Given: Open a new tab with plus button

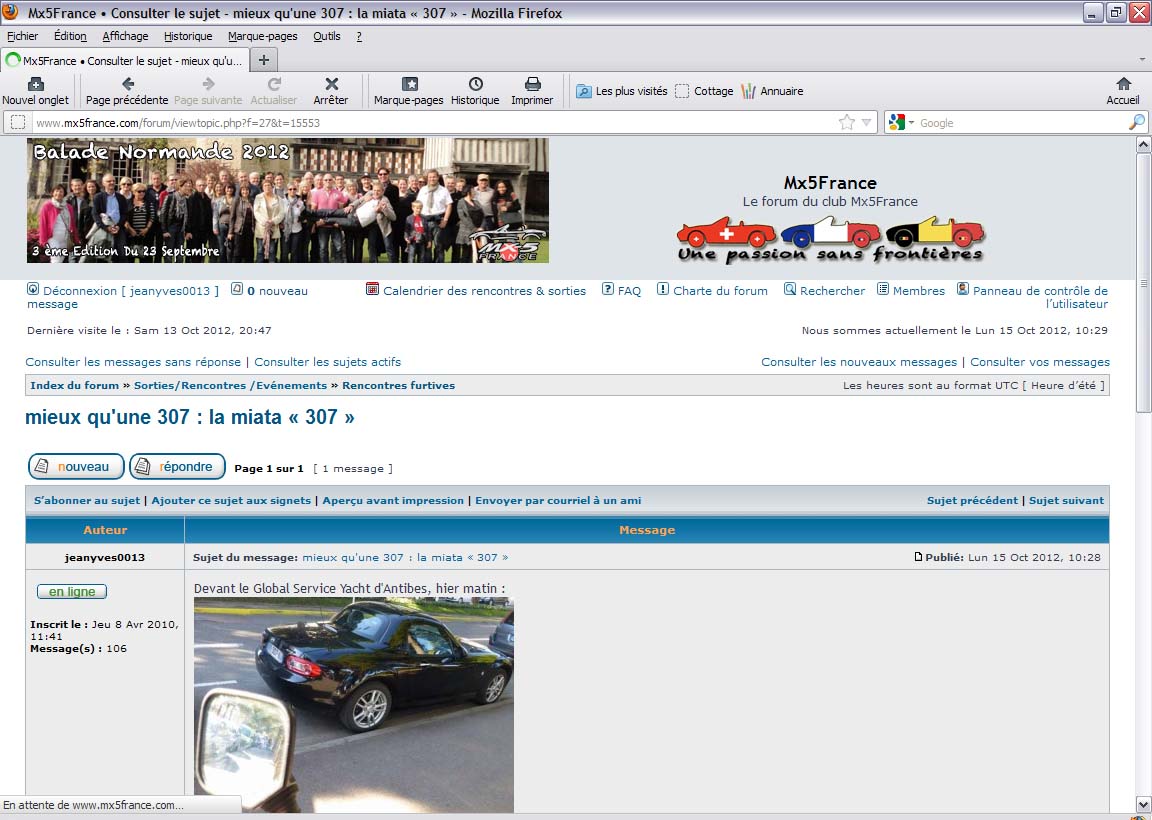Looking at the screenshot, I should click(264, 60).
